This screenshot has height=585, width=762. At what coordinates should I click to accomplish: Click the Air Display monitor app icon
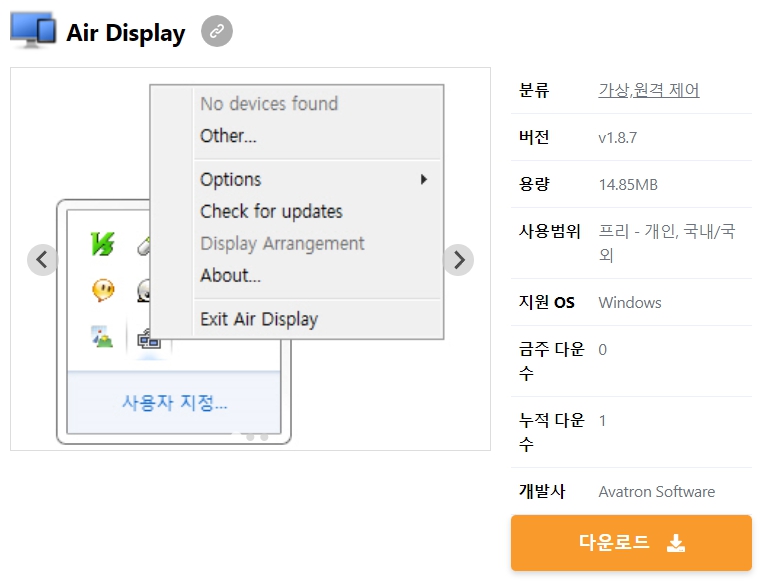click(33, 31)
